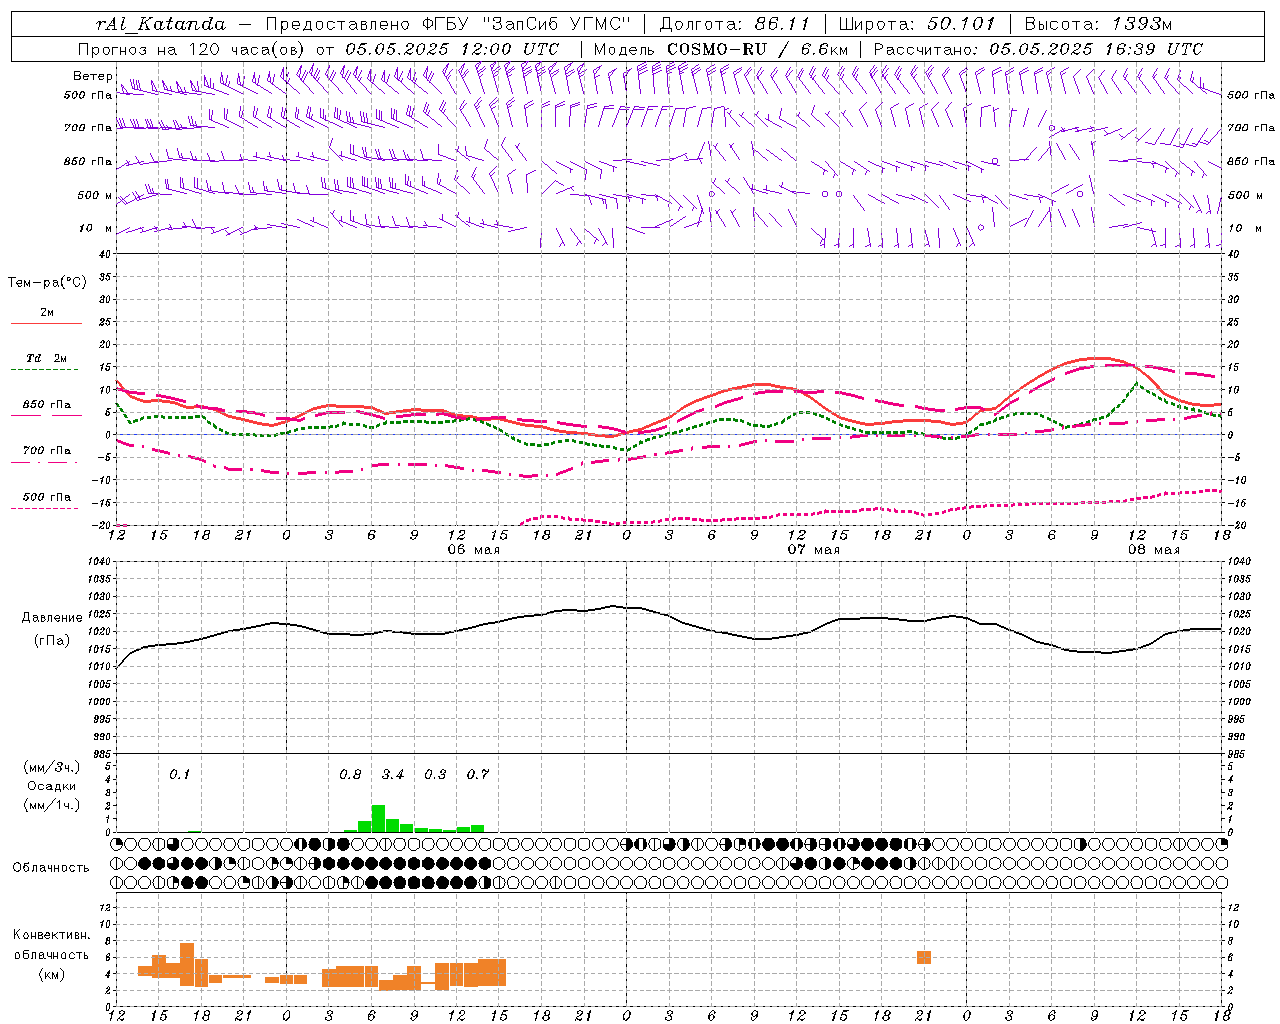Click the 07 мая date label
This screenshot has width=1280, height=1024.
(x=813, y=550)
